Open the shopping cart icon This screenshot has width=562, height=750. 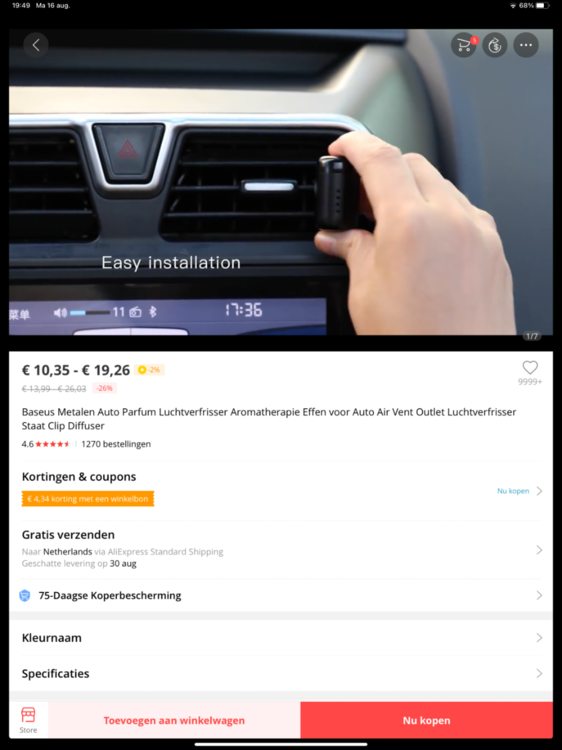[x=463, y=45]
